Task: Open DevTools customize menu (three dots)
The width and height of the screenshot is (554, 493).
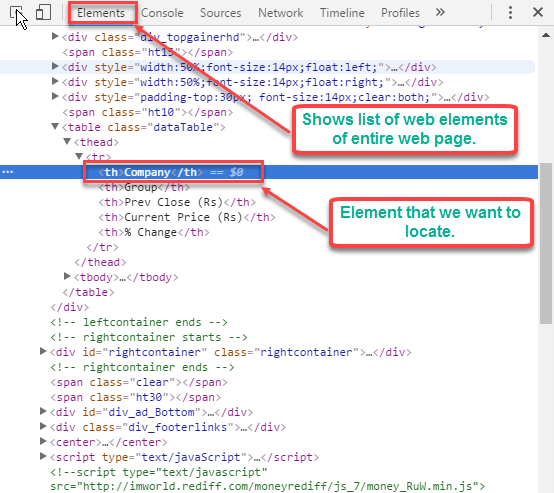Action: [510, 13]
